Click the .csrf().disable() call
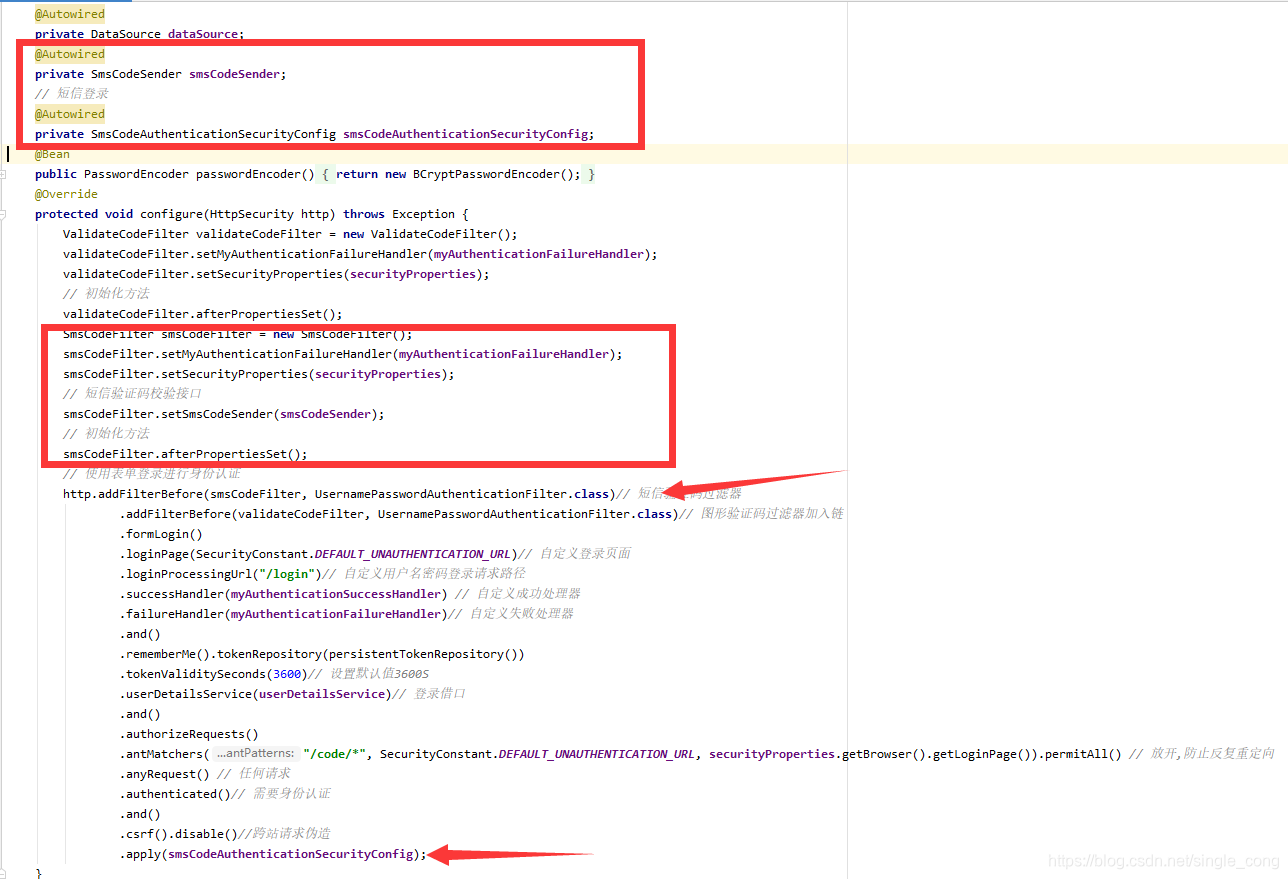The width and height of the screenshot is (1288, 879). [178, 834]
